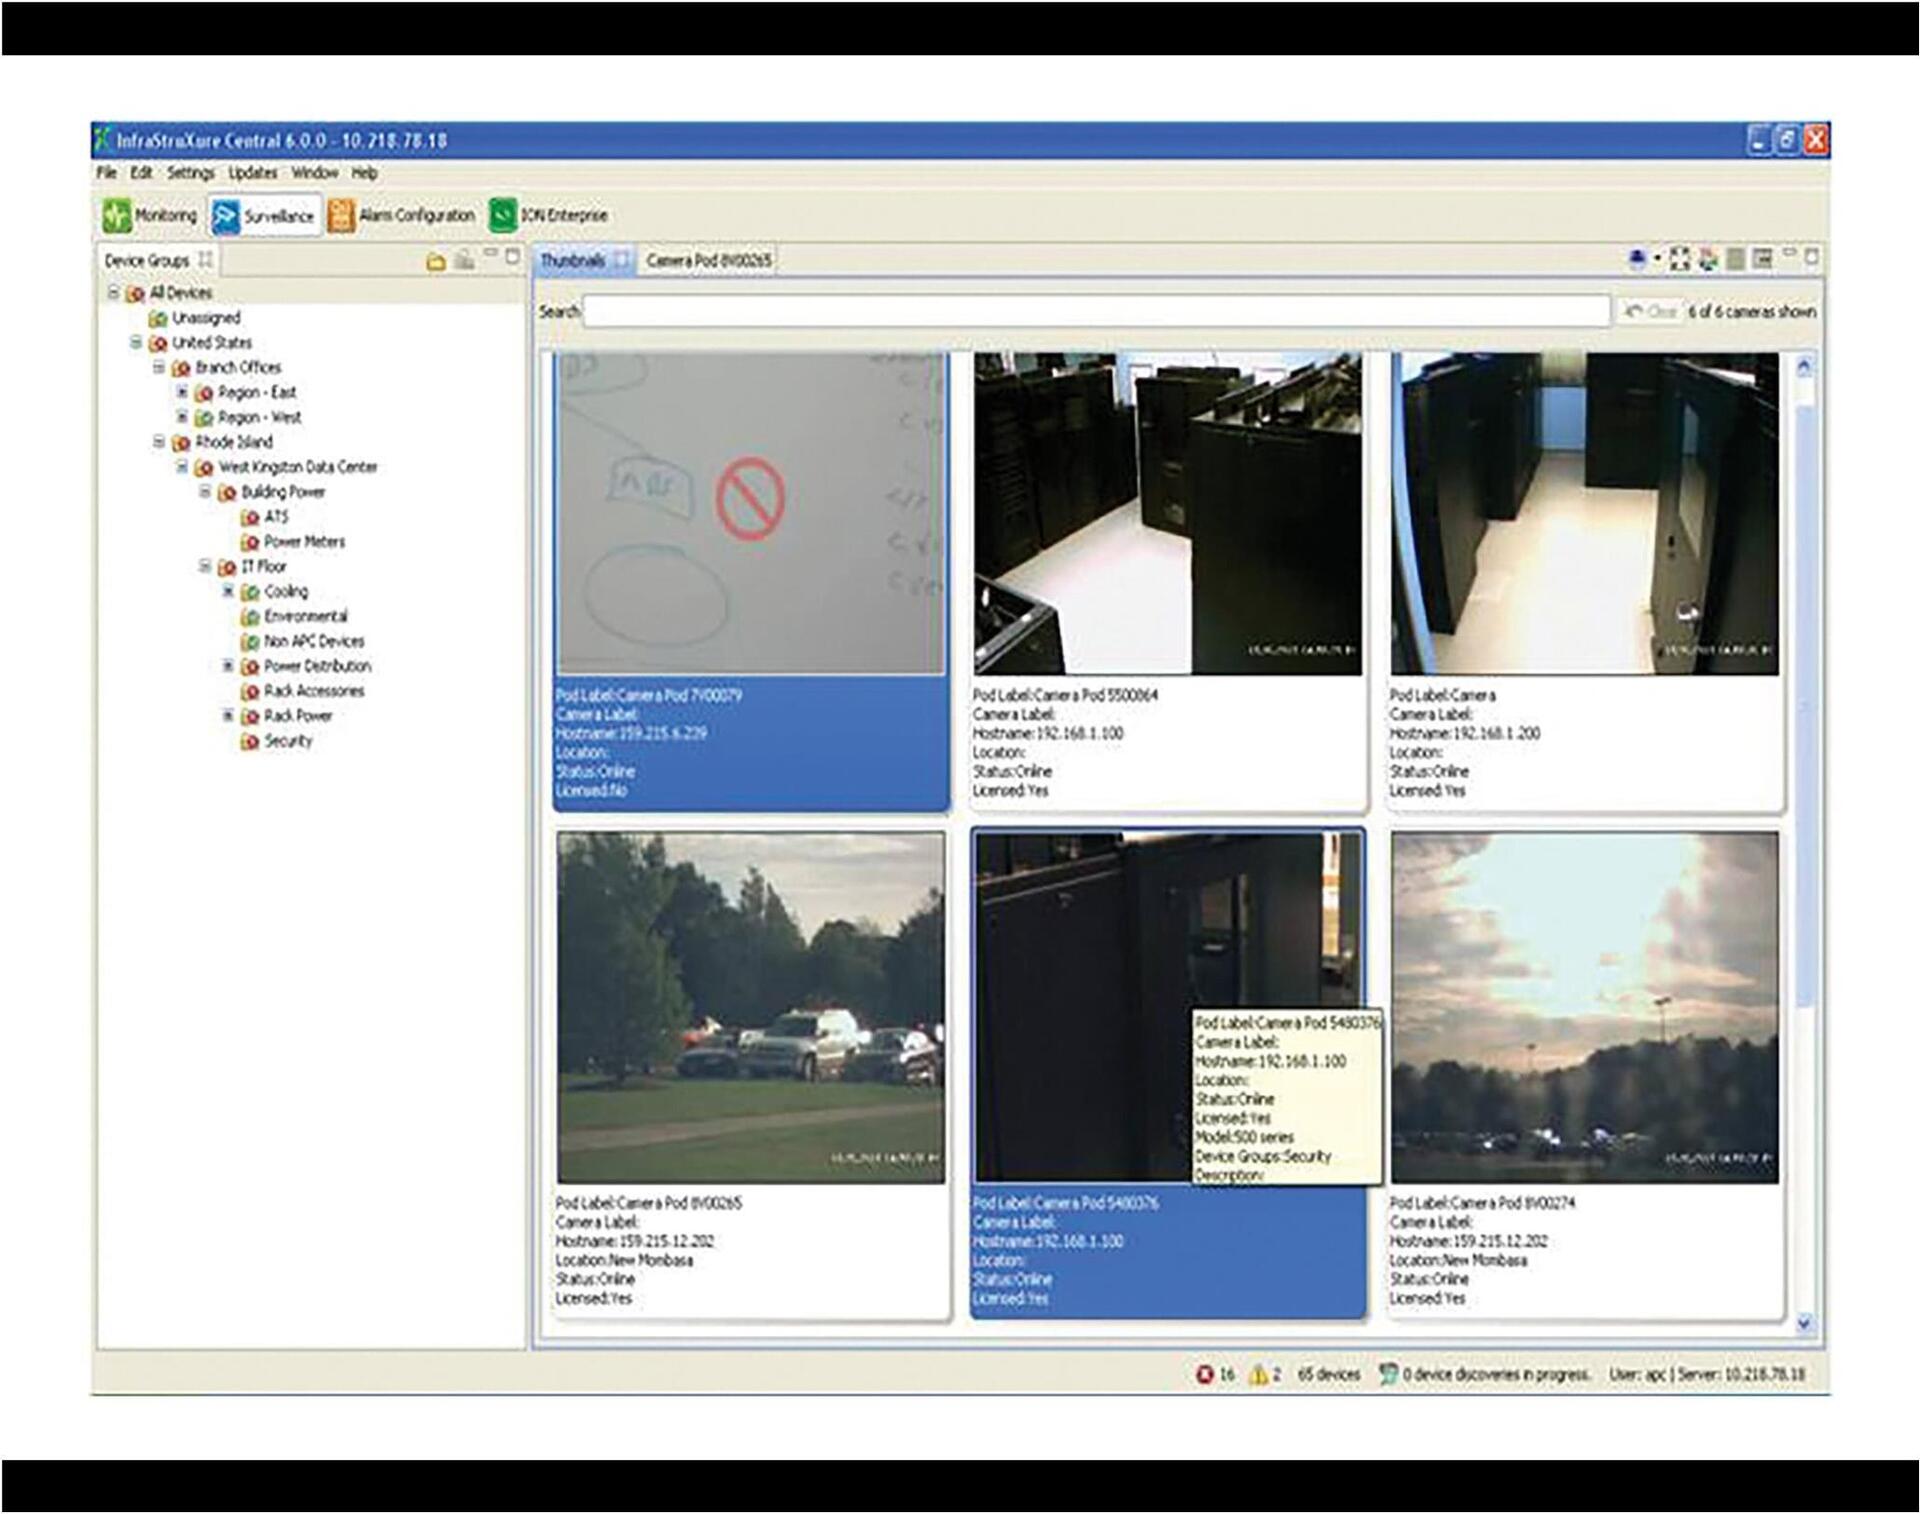
Task: Expand the Cooling tree node
Action: tap(228, 591)
